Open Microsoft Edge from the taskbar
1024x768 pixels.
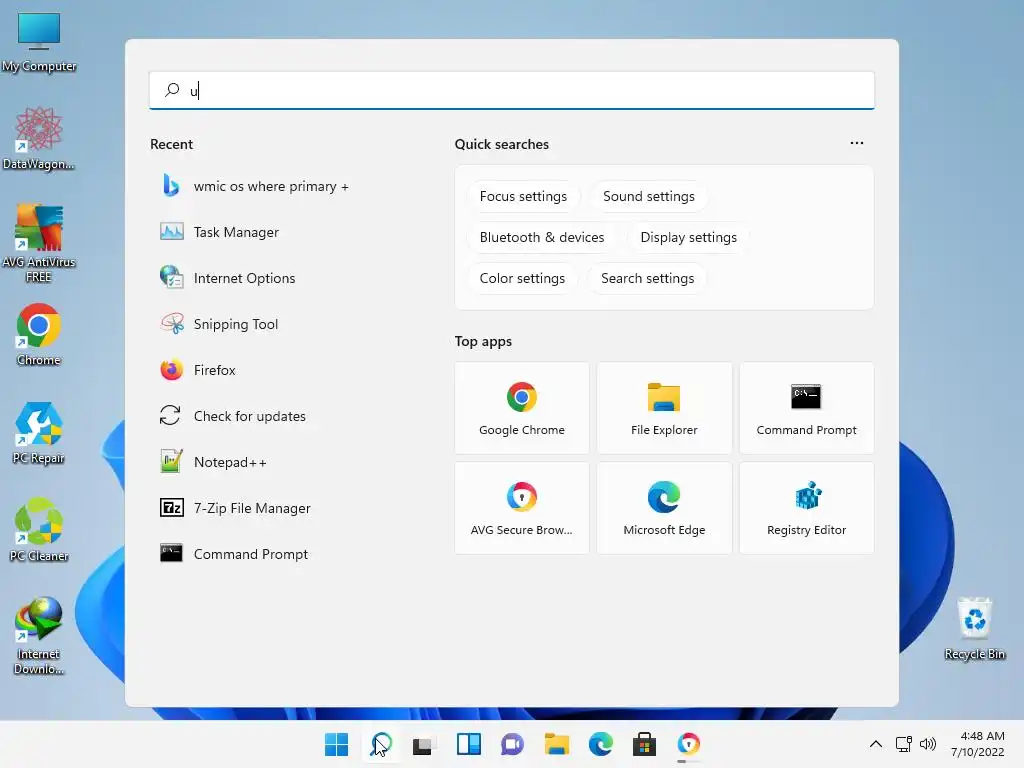(600, 744)
